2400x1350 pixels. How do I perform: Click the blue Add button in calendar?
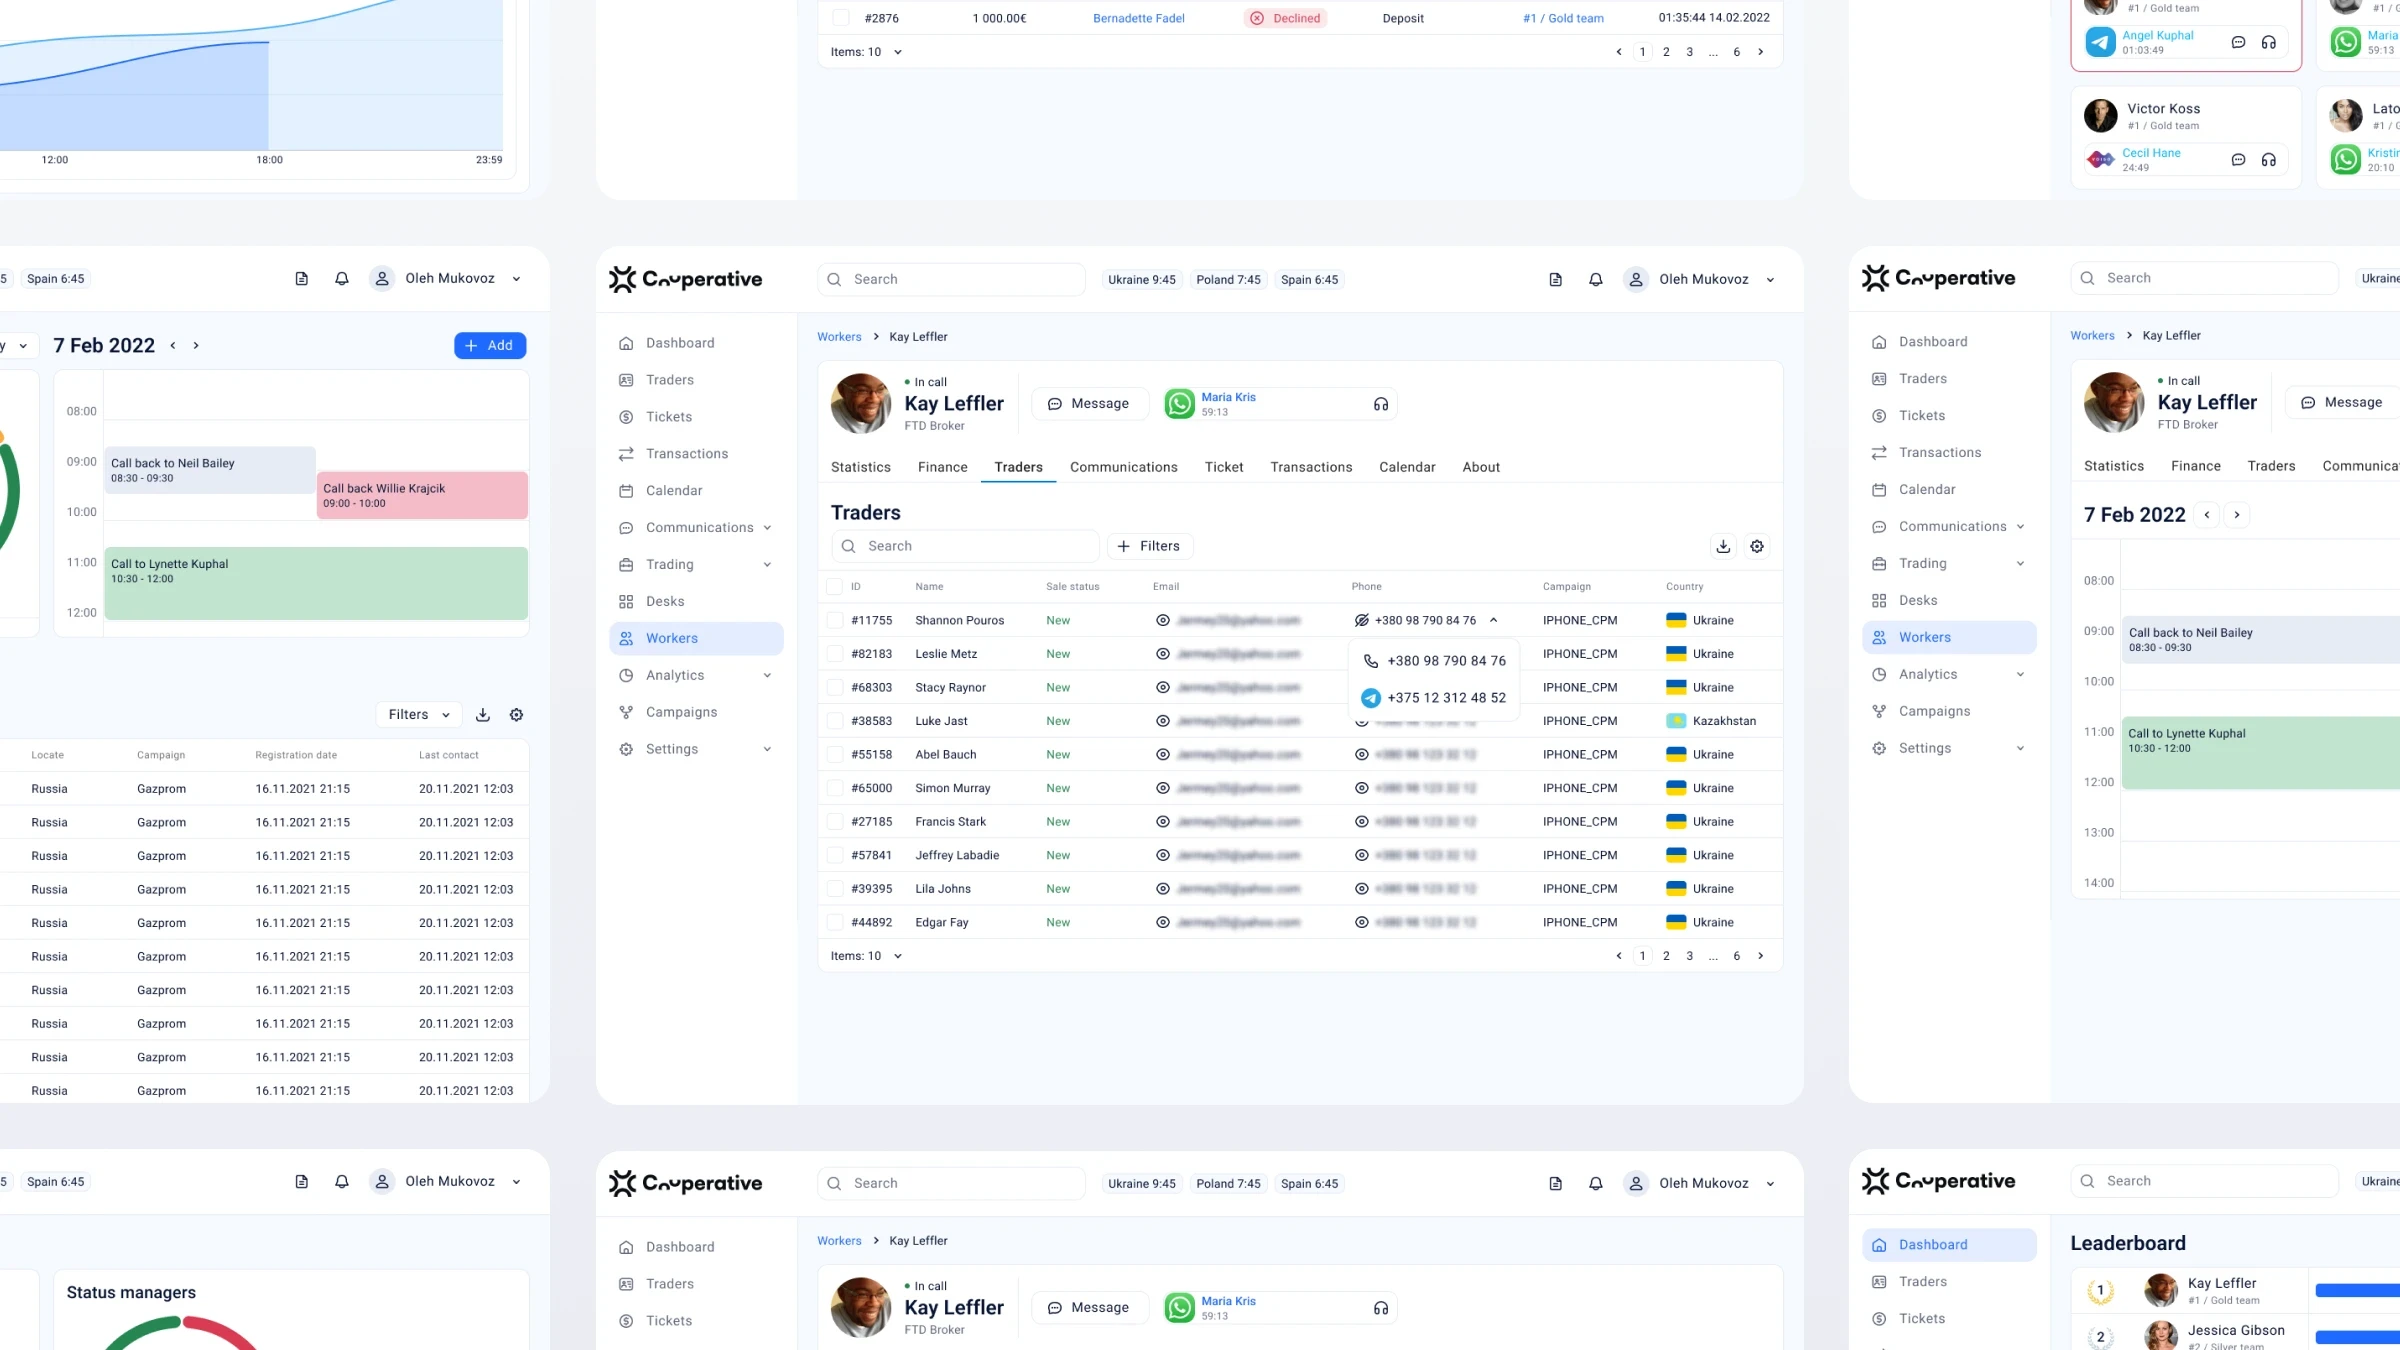tap(490, 346)
